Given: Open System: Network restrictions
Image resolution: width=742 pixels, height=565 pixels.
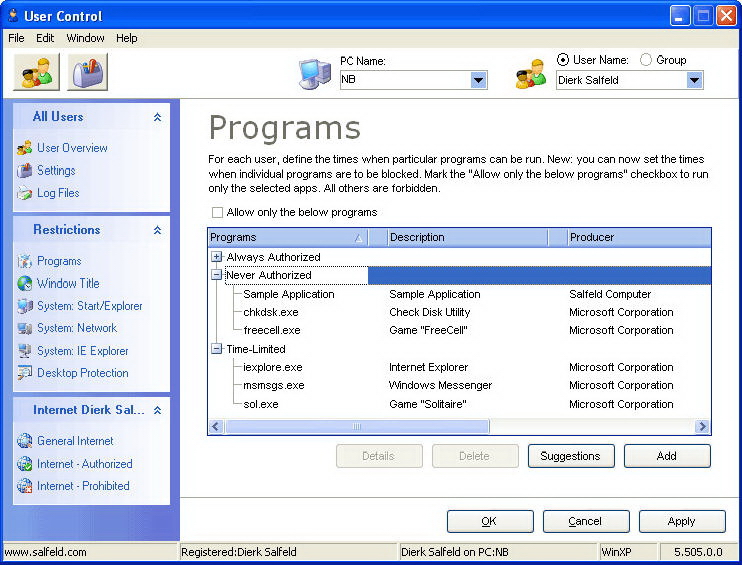Looking at the screenshot, I should (x=77, y=328).
